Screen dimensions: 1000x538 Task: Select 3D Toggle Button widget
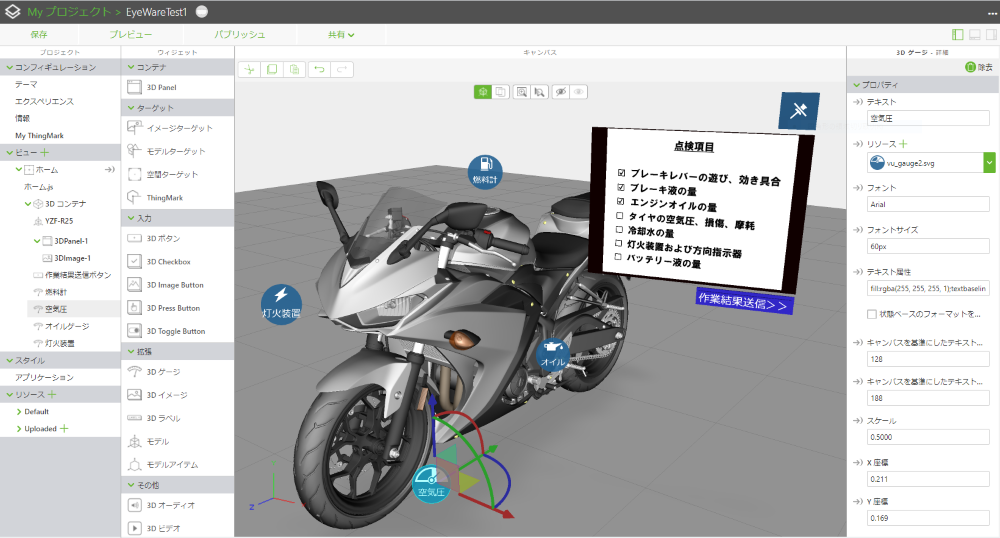(x=175, y=331)
